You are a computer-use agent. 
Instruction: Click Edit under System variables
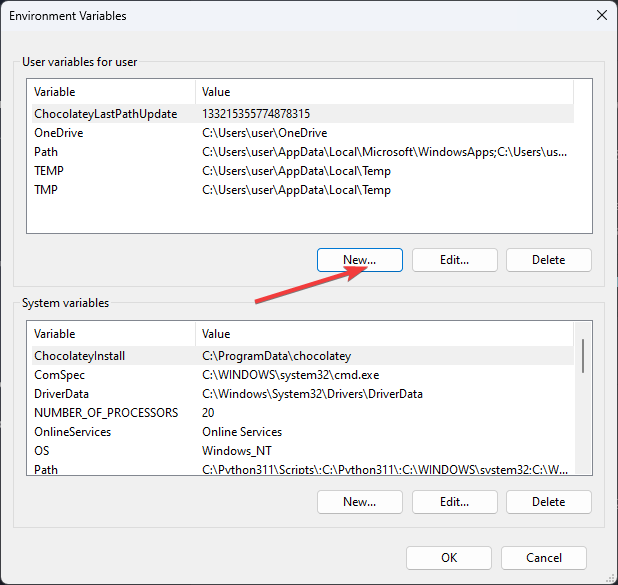[454, 502]
